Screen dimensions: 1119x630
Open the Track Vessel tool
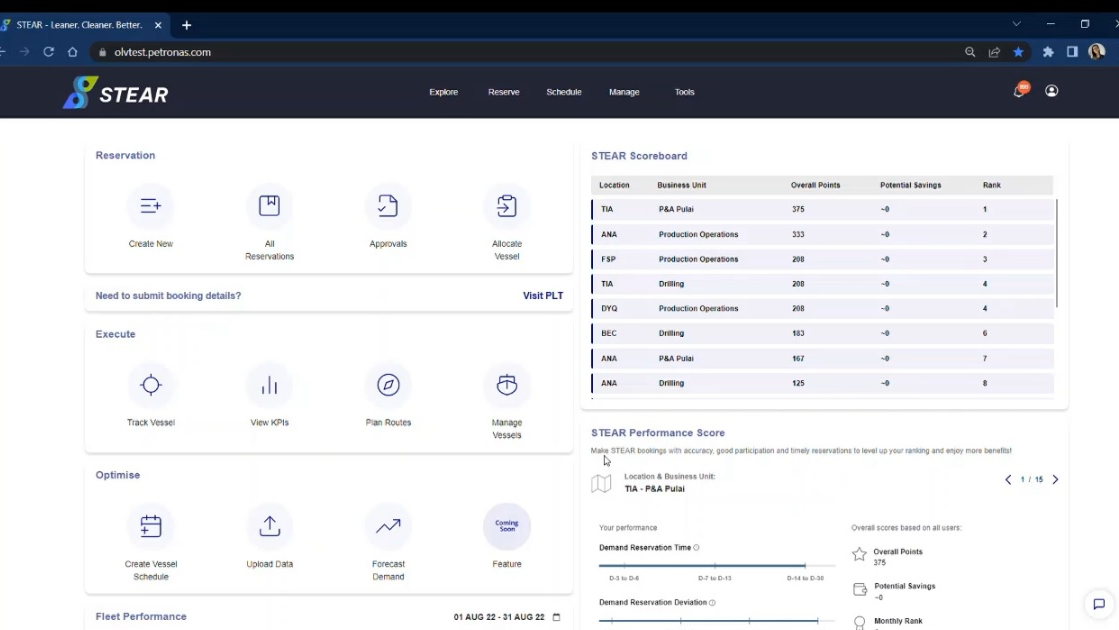(x=150, y=384)
